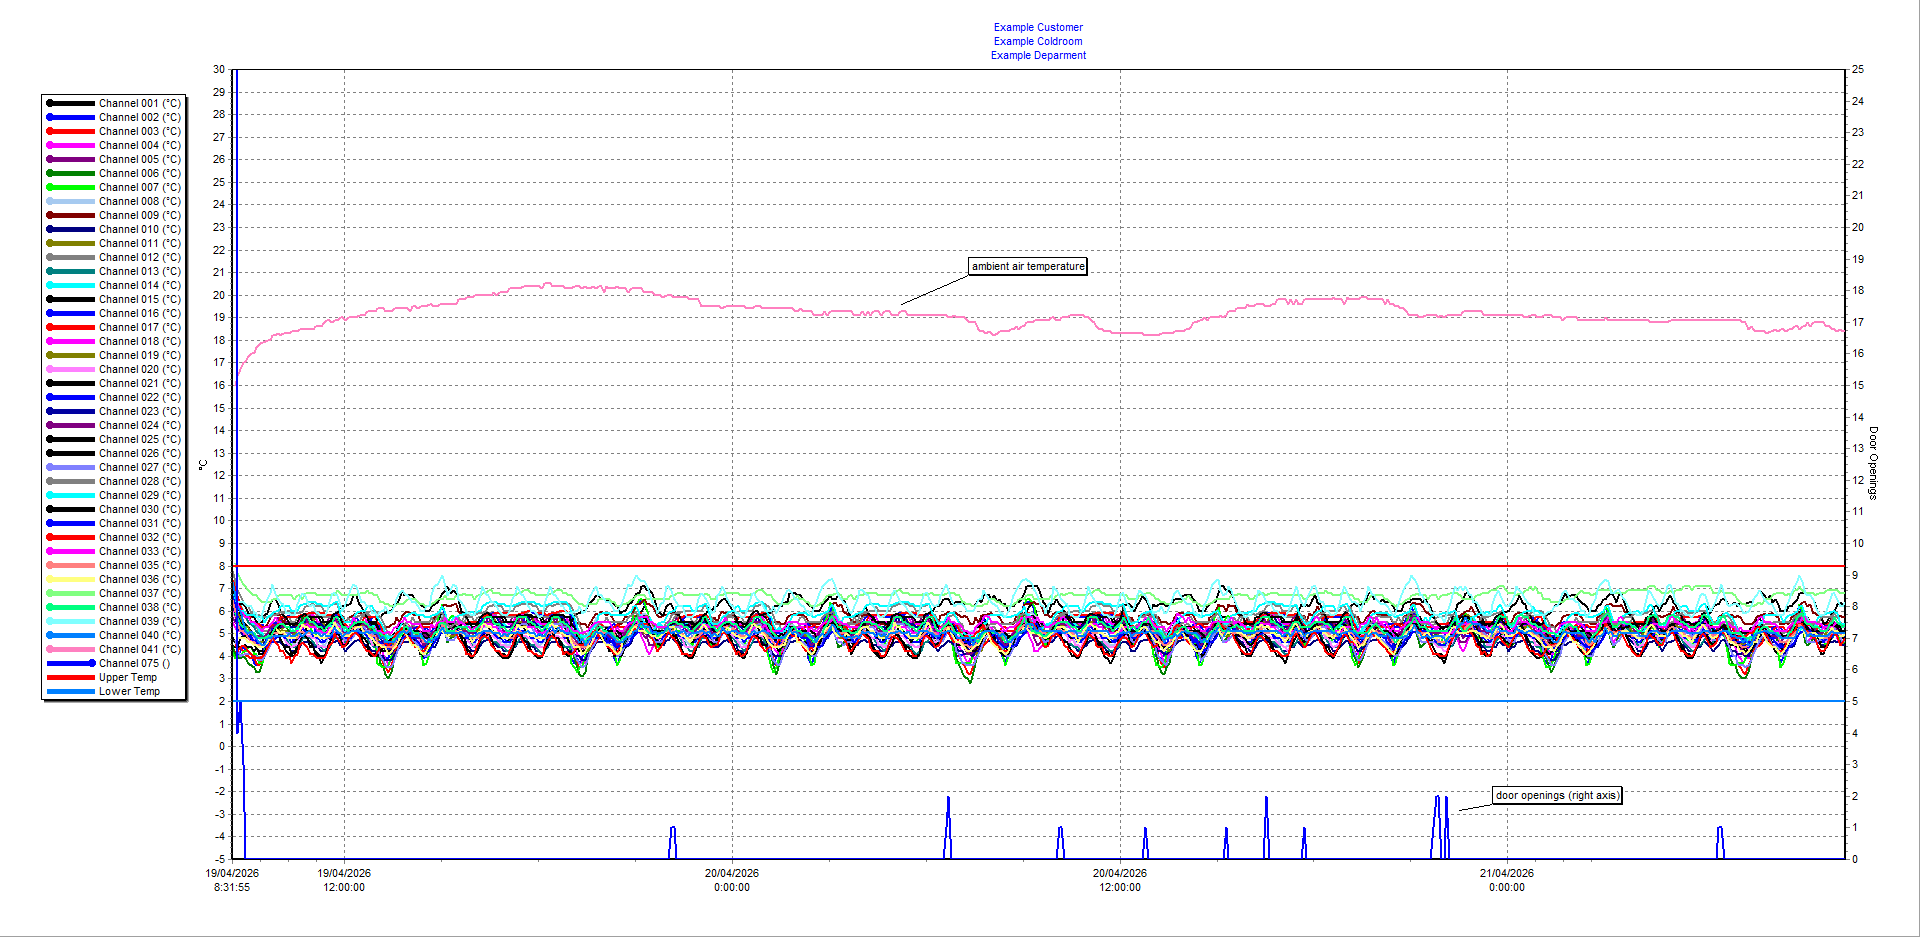This screenshot has width=1920, height=937.
Task: Select 'Channel 075 ()' legend entry
Action: coord(109,663)
